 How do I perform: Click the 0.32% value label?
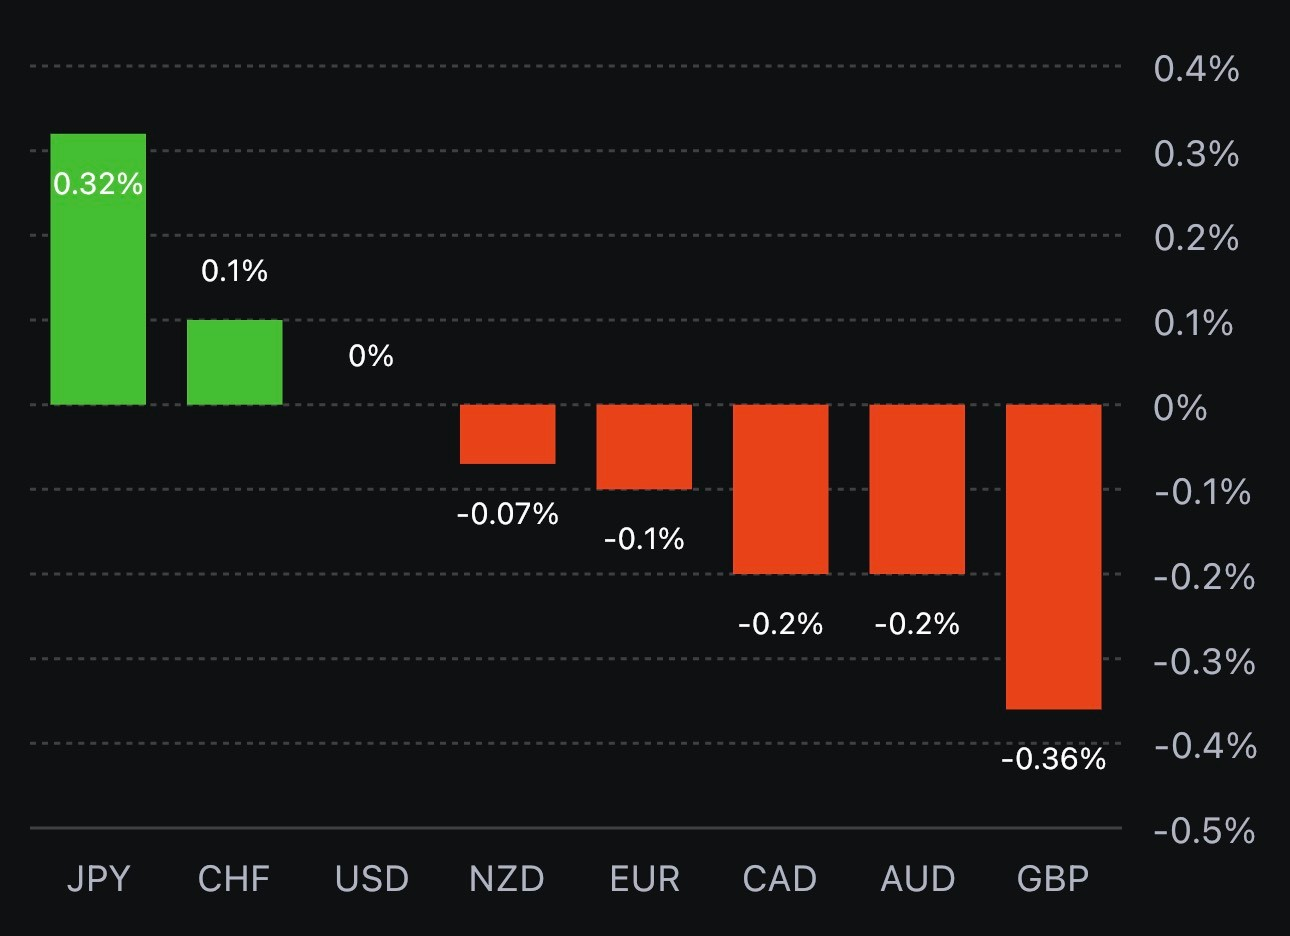(x=98, y=184)
